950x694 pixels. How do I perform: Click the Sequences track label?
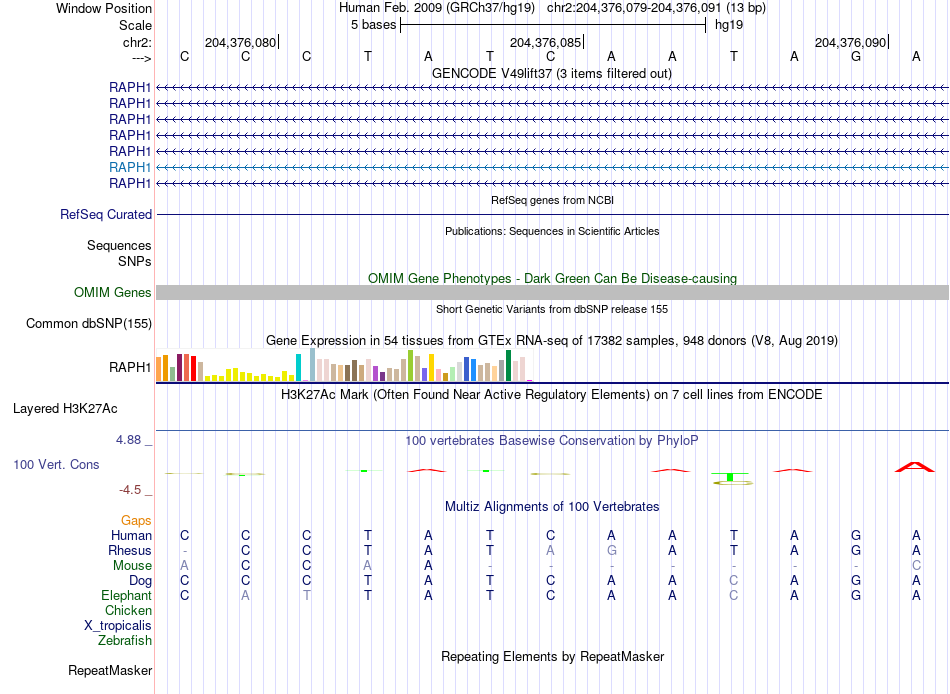[119, 245]
